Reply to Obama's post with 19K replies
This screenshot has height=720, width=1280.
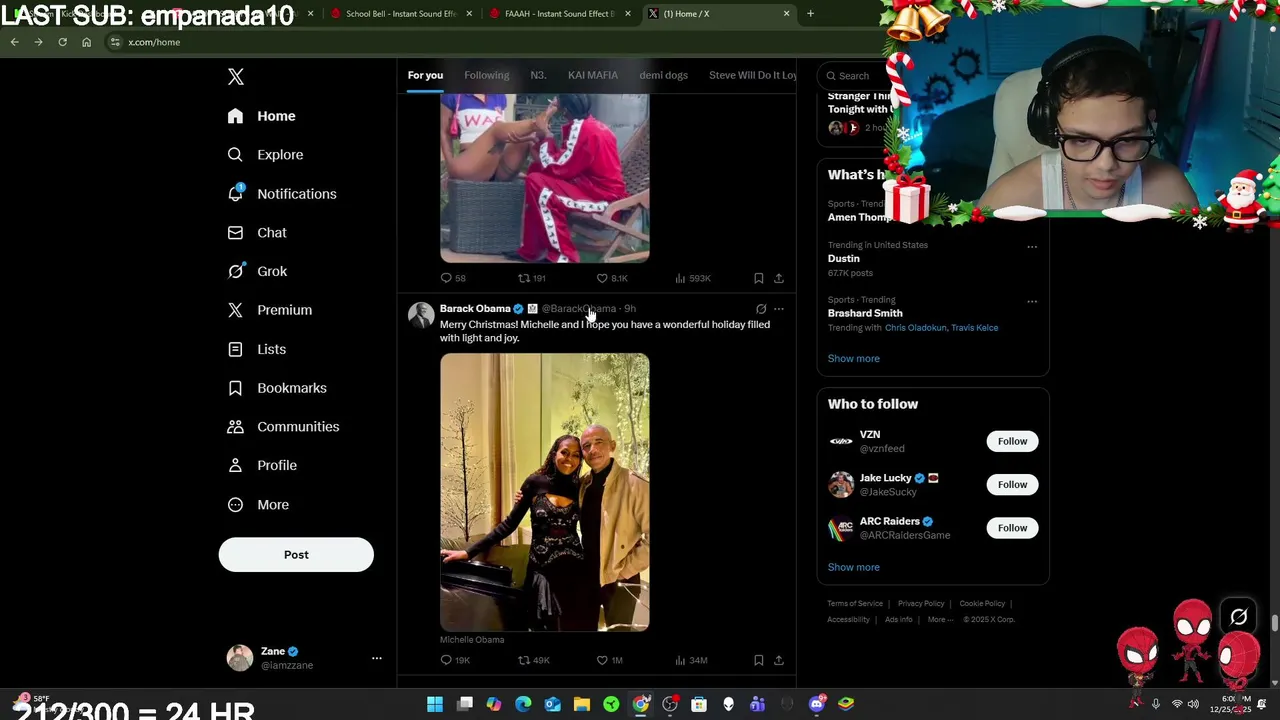click(x=455, y=660)
